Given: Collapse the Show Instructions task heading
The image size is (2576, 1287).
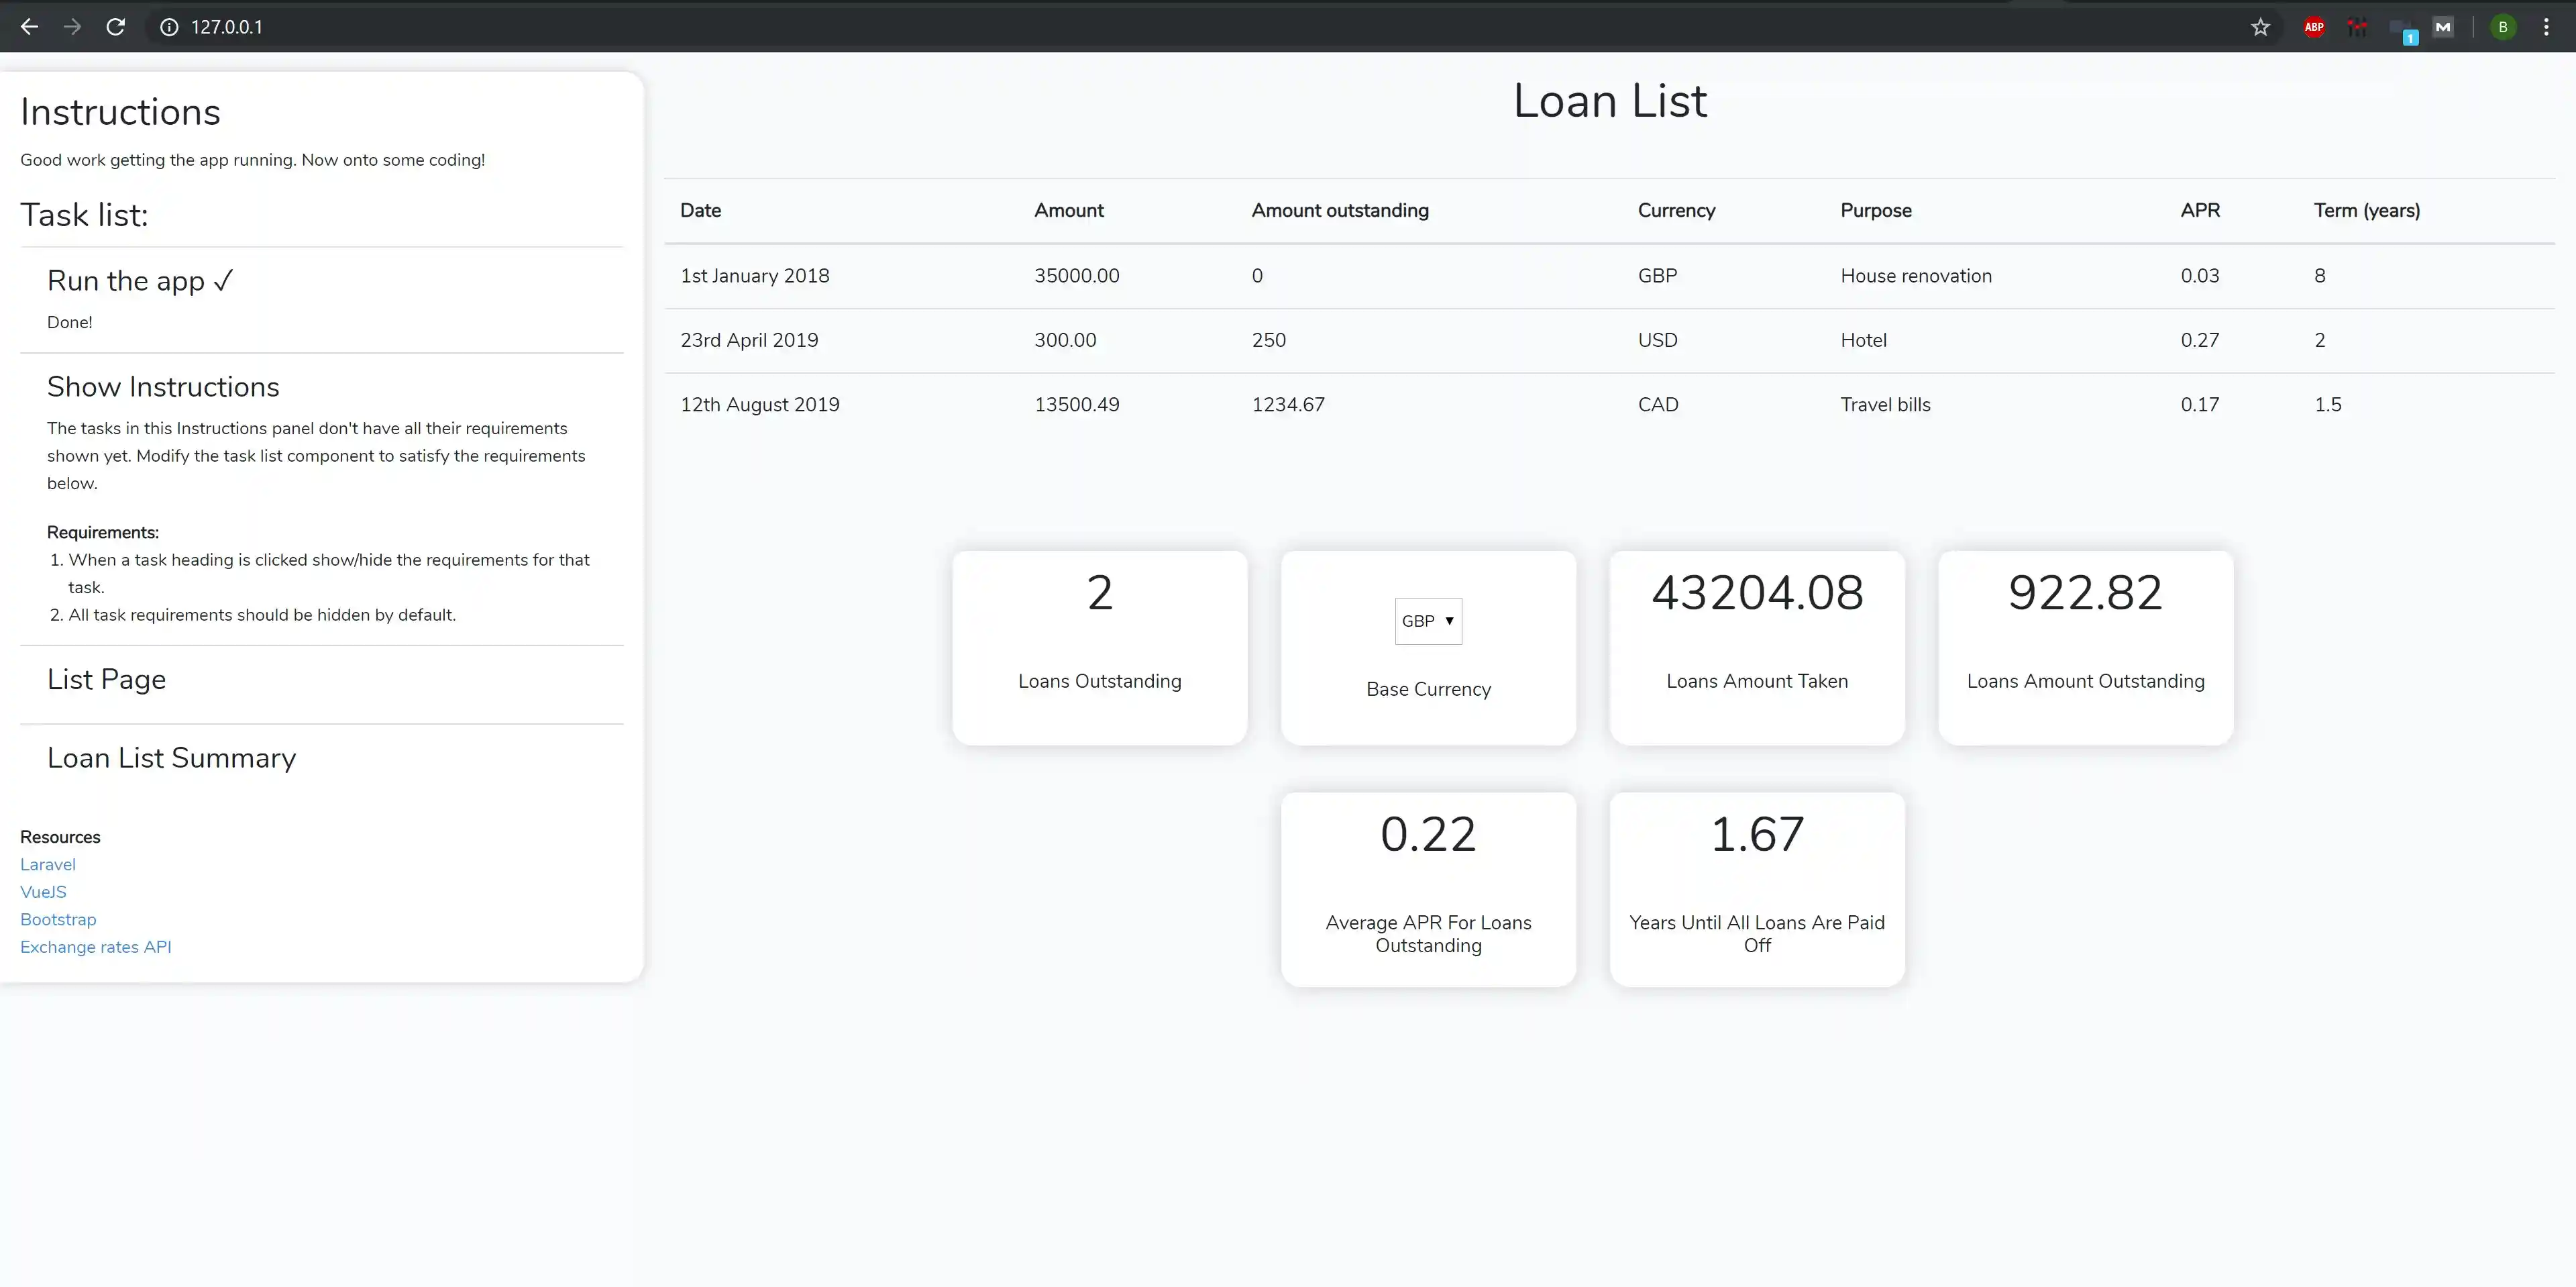Looking at the screenshot, I should pyautogui.click(x=163, y=387).
